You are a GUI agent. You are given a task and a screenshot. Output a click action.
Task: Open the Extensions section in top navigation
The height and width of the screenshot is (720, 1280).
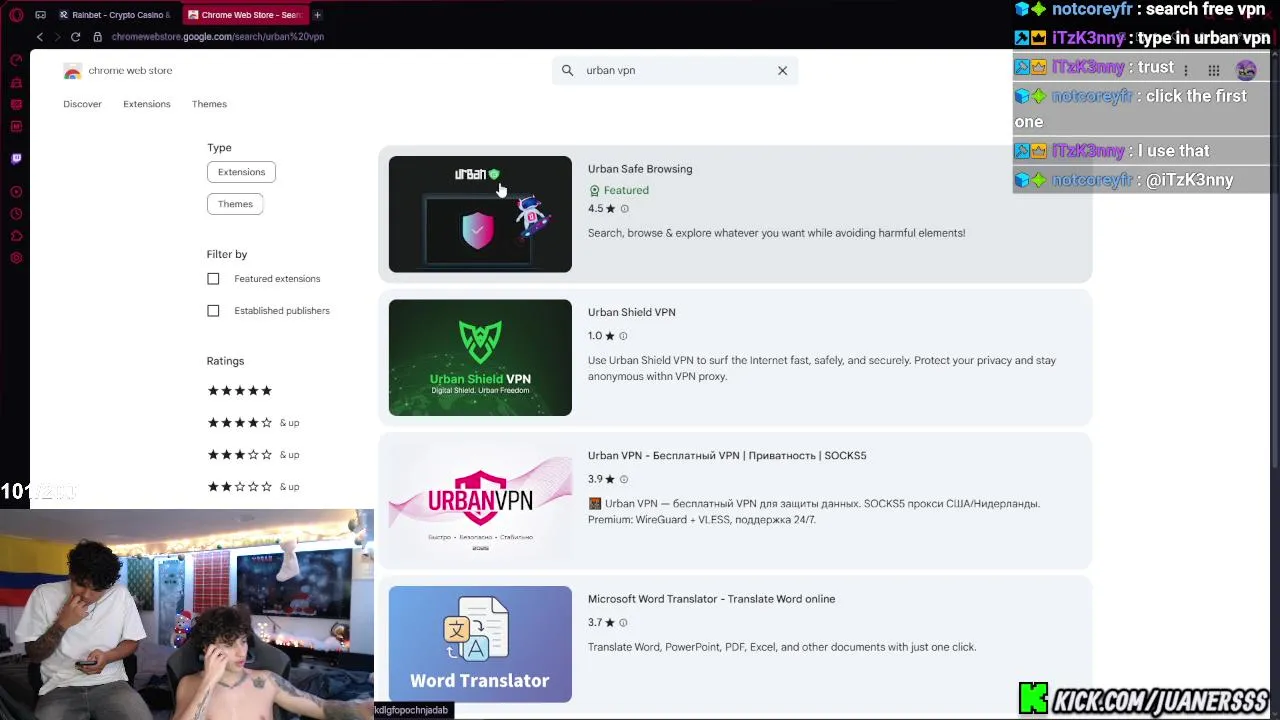pos(147,104)
